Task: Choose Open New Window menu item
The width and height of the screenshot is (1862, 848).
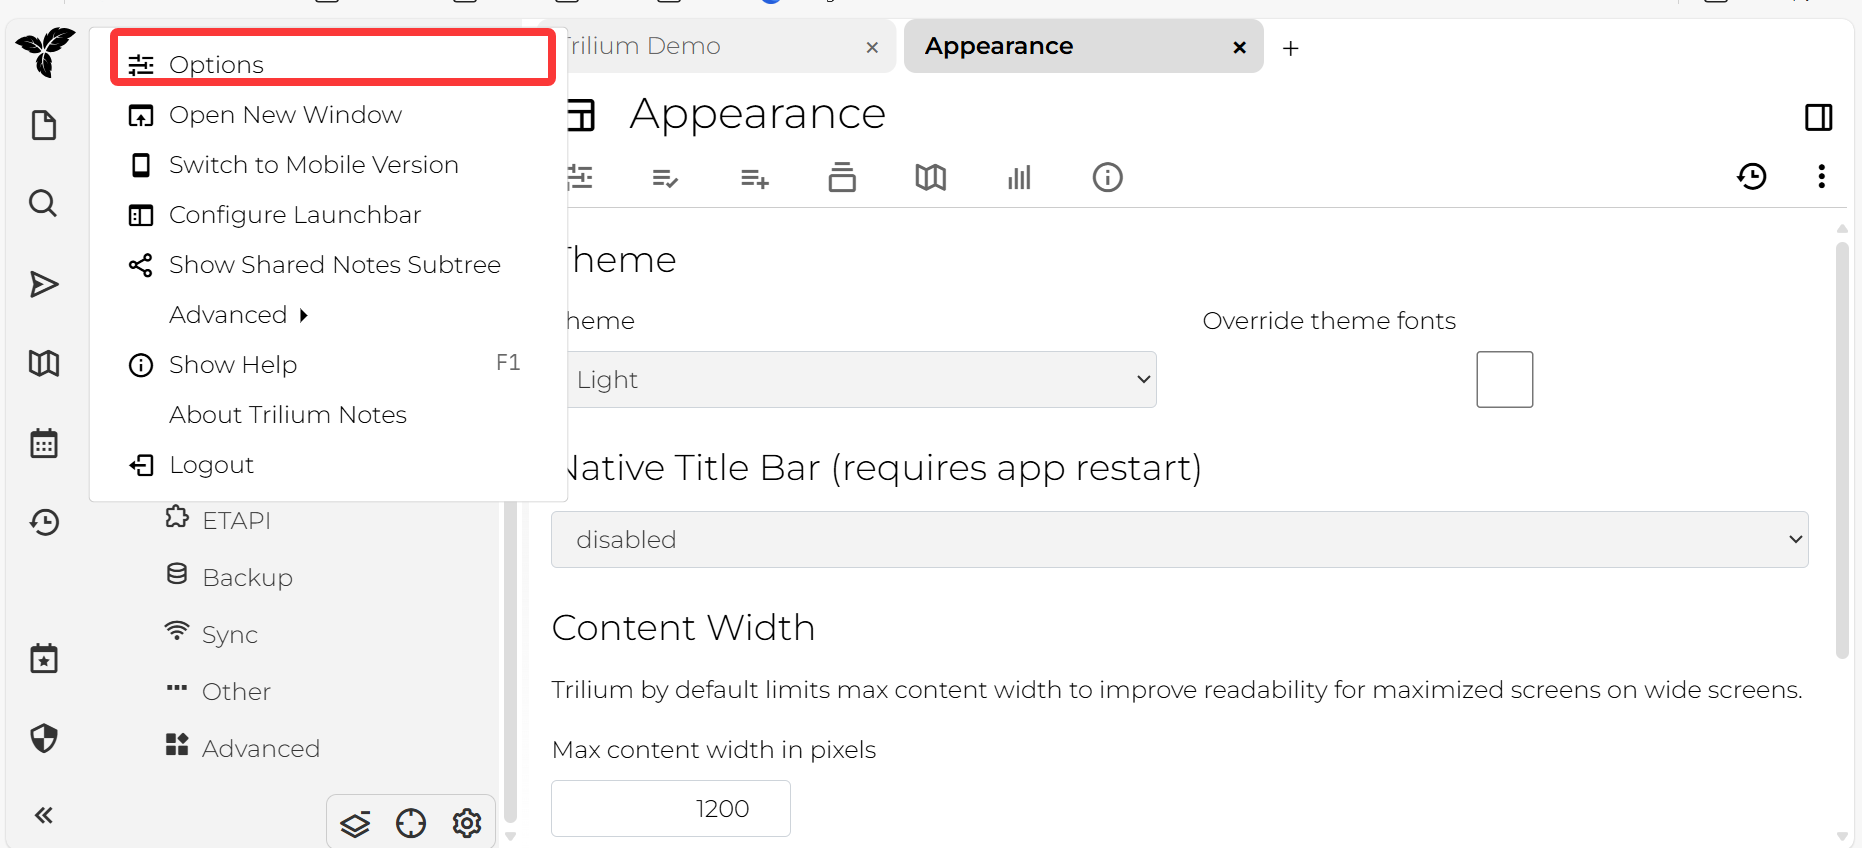Action: point(329,115)
